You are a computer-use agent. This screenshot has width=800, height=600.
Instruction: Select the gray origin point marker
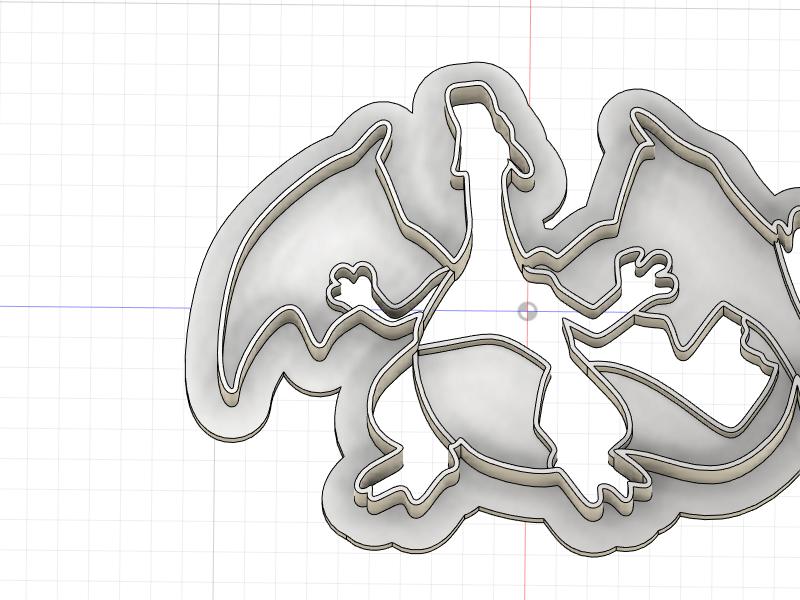pyautogui.click(x=527, y=311)
